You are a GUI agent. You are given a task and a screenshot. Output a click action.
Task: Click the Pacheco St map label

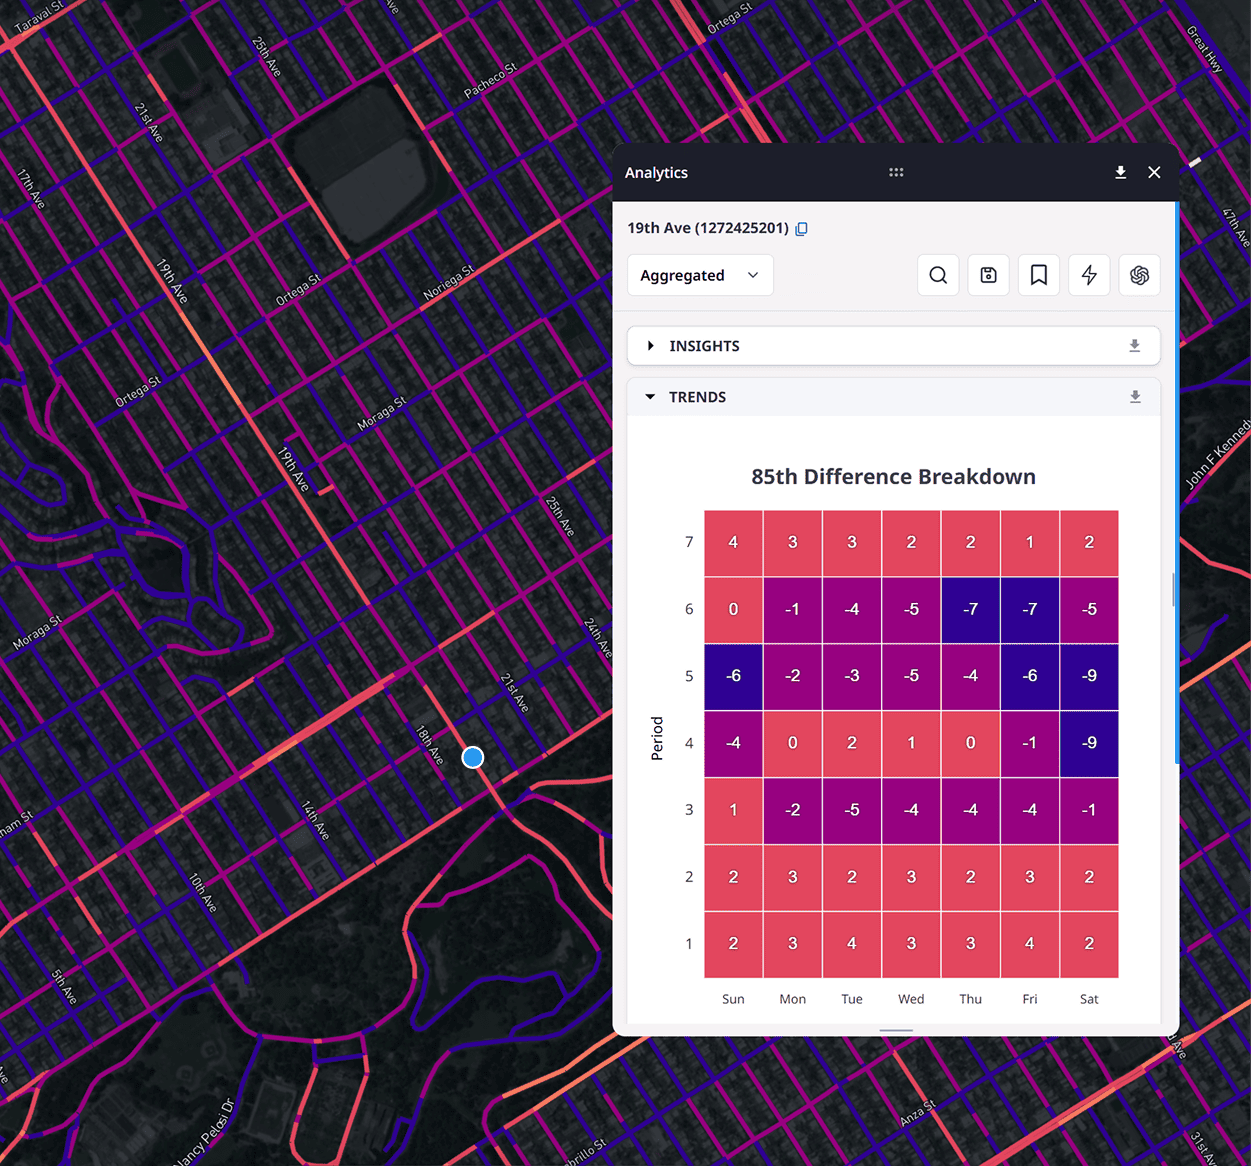click(490, 80)
